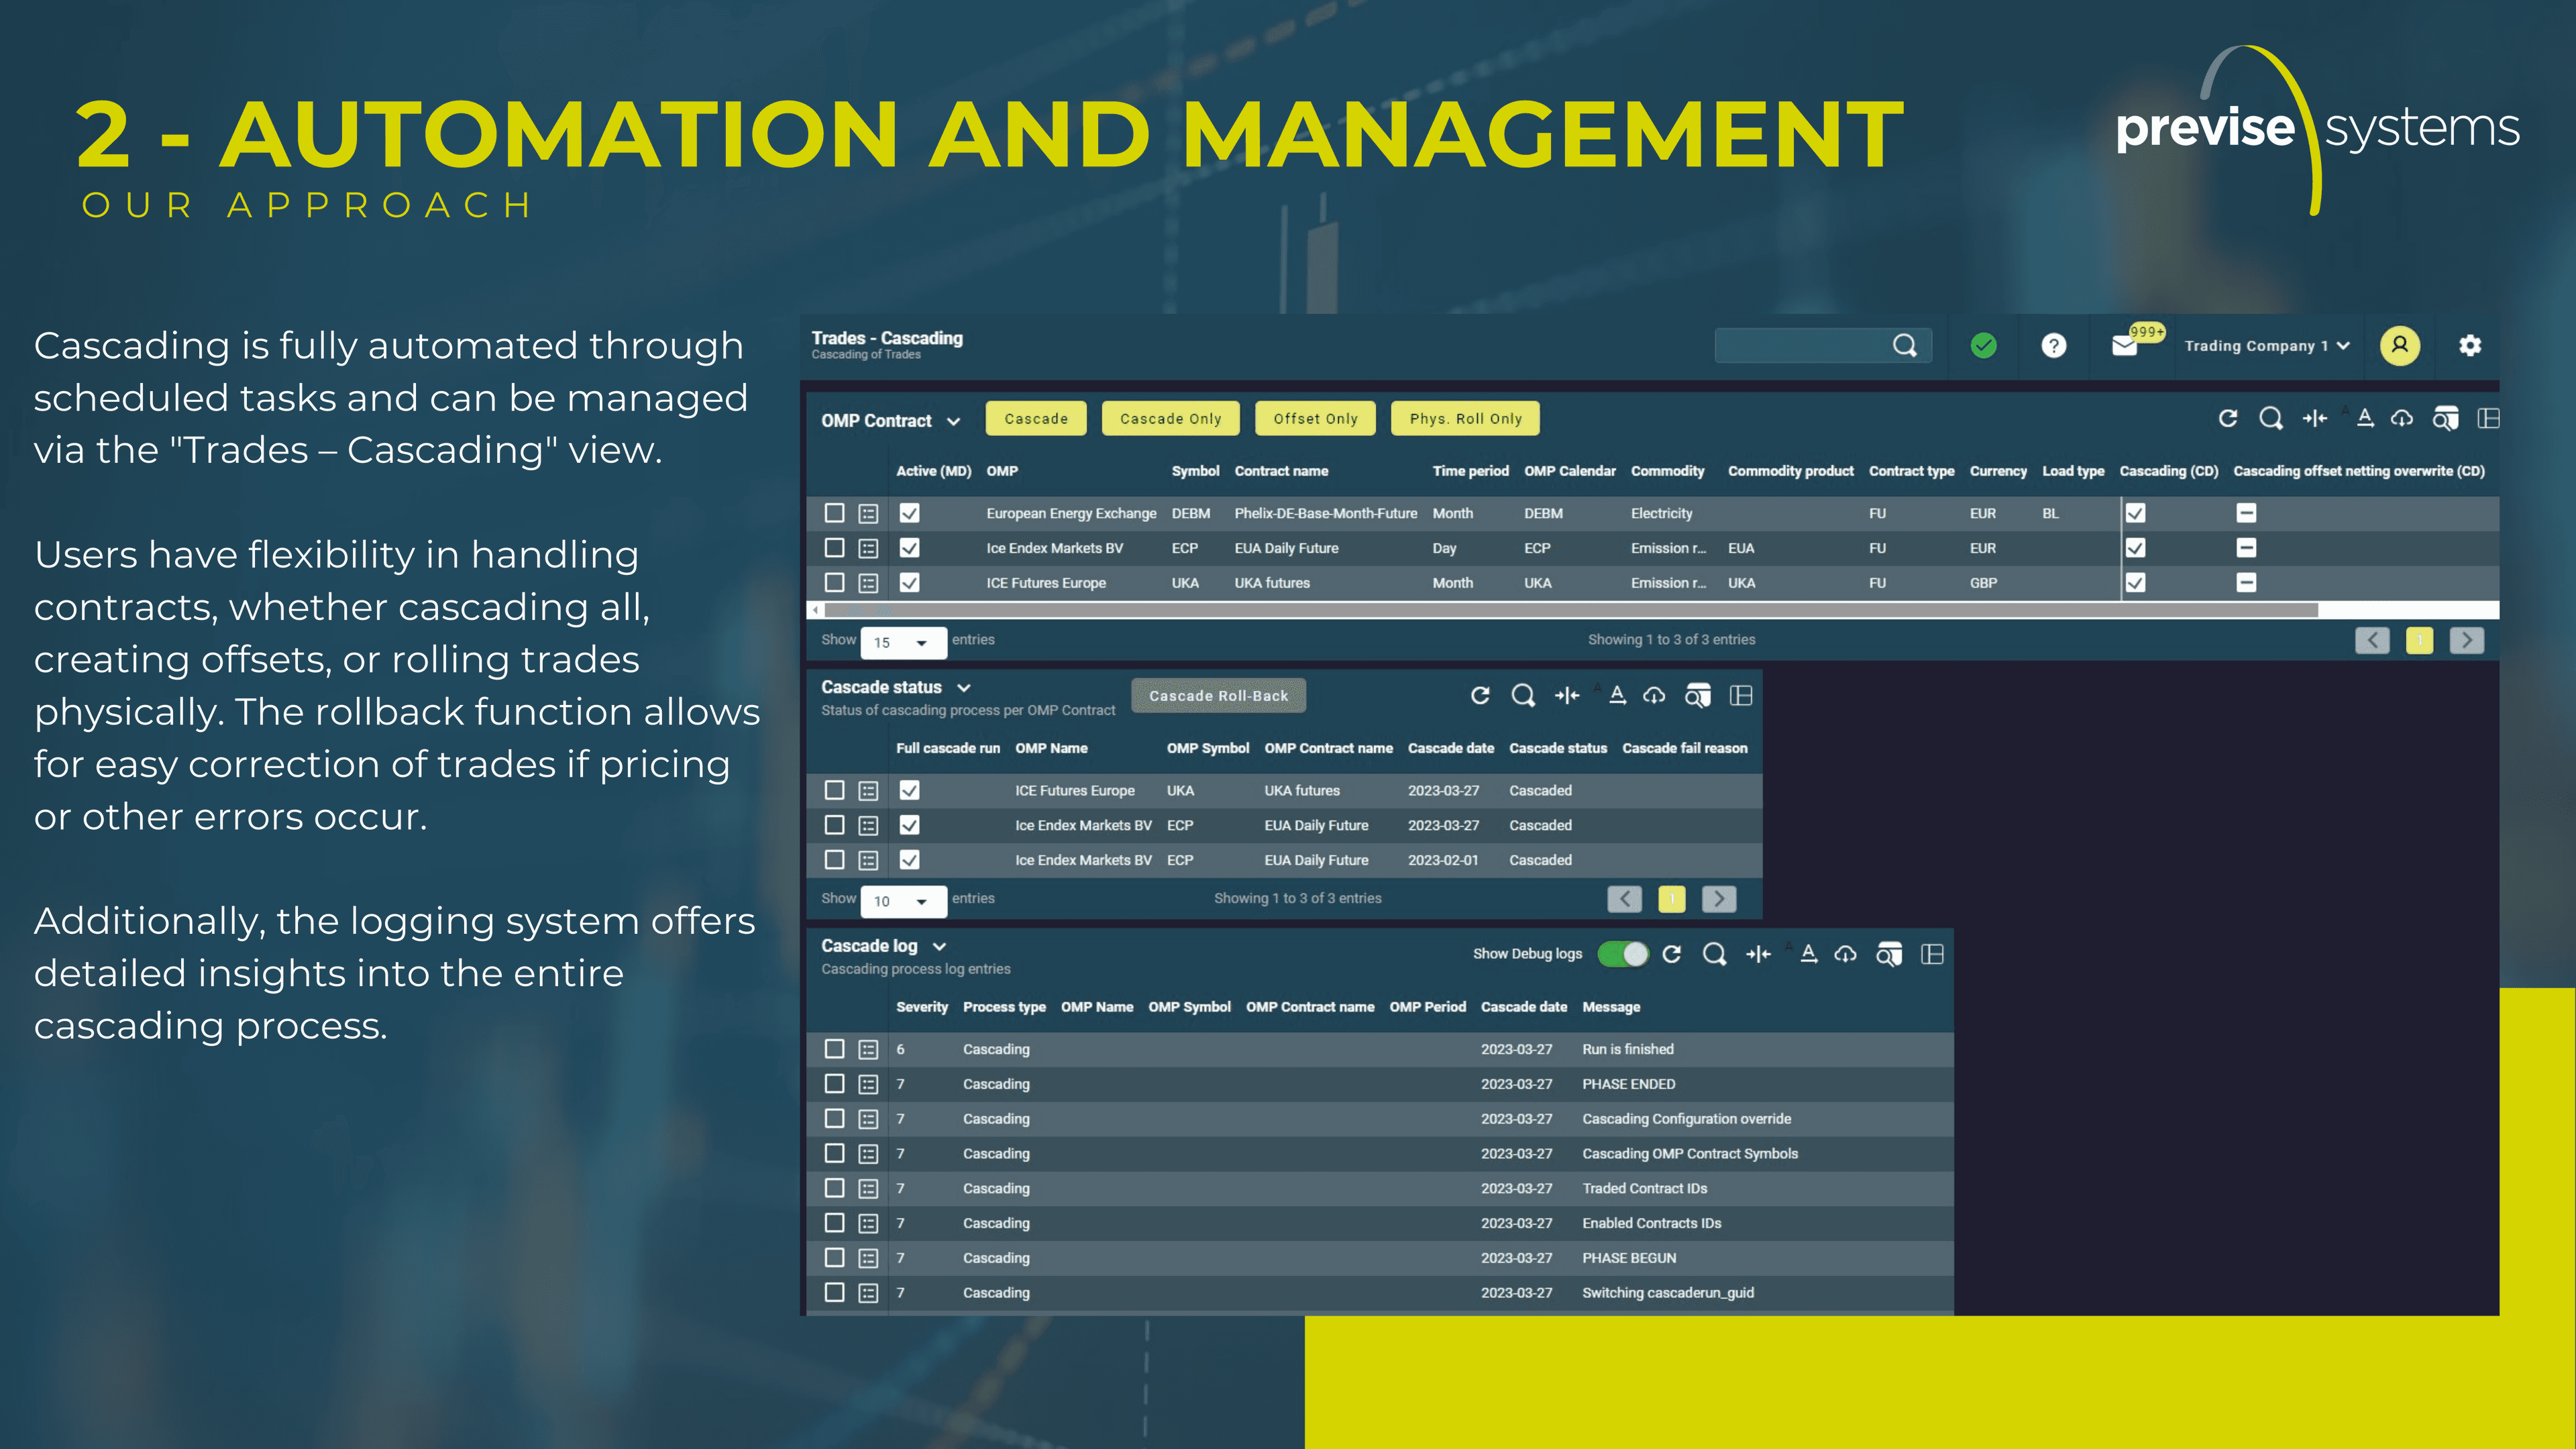Click the refresh icon in OMP Contract panel
This screenshot has width=2576, height=1449.
(x=2228, y=419)
